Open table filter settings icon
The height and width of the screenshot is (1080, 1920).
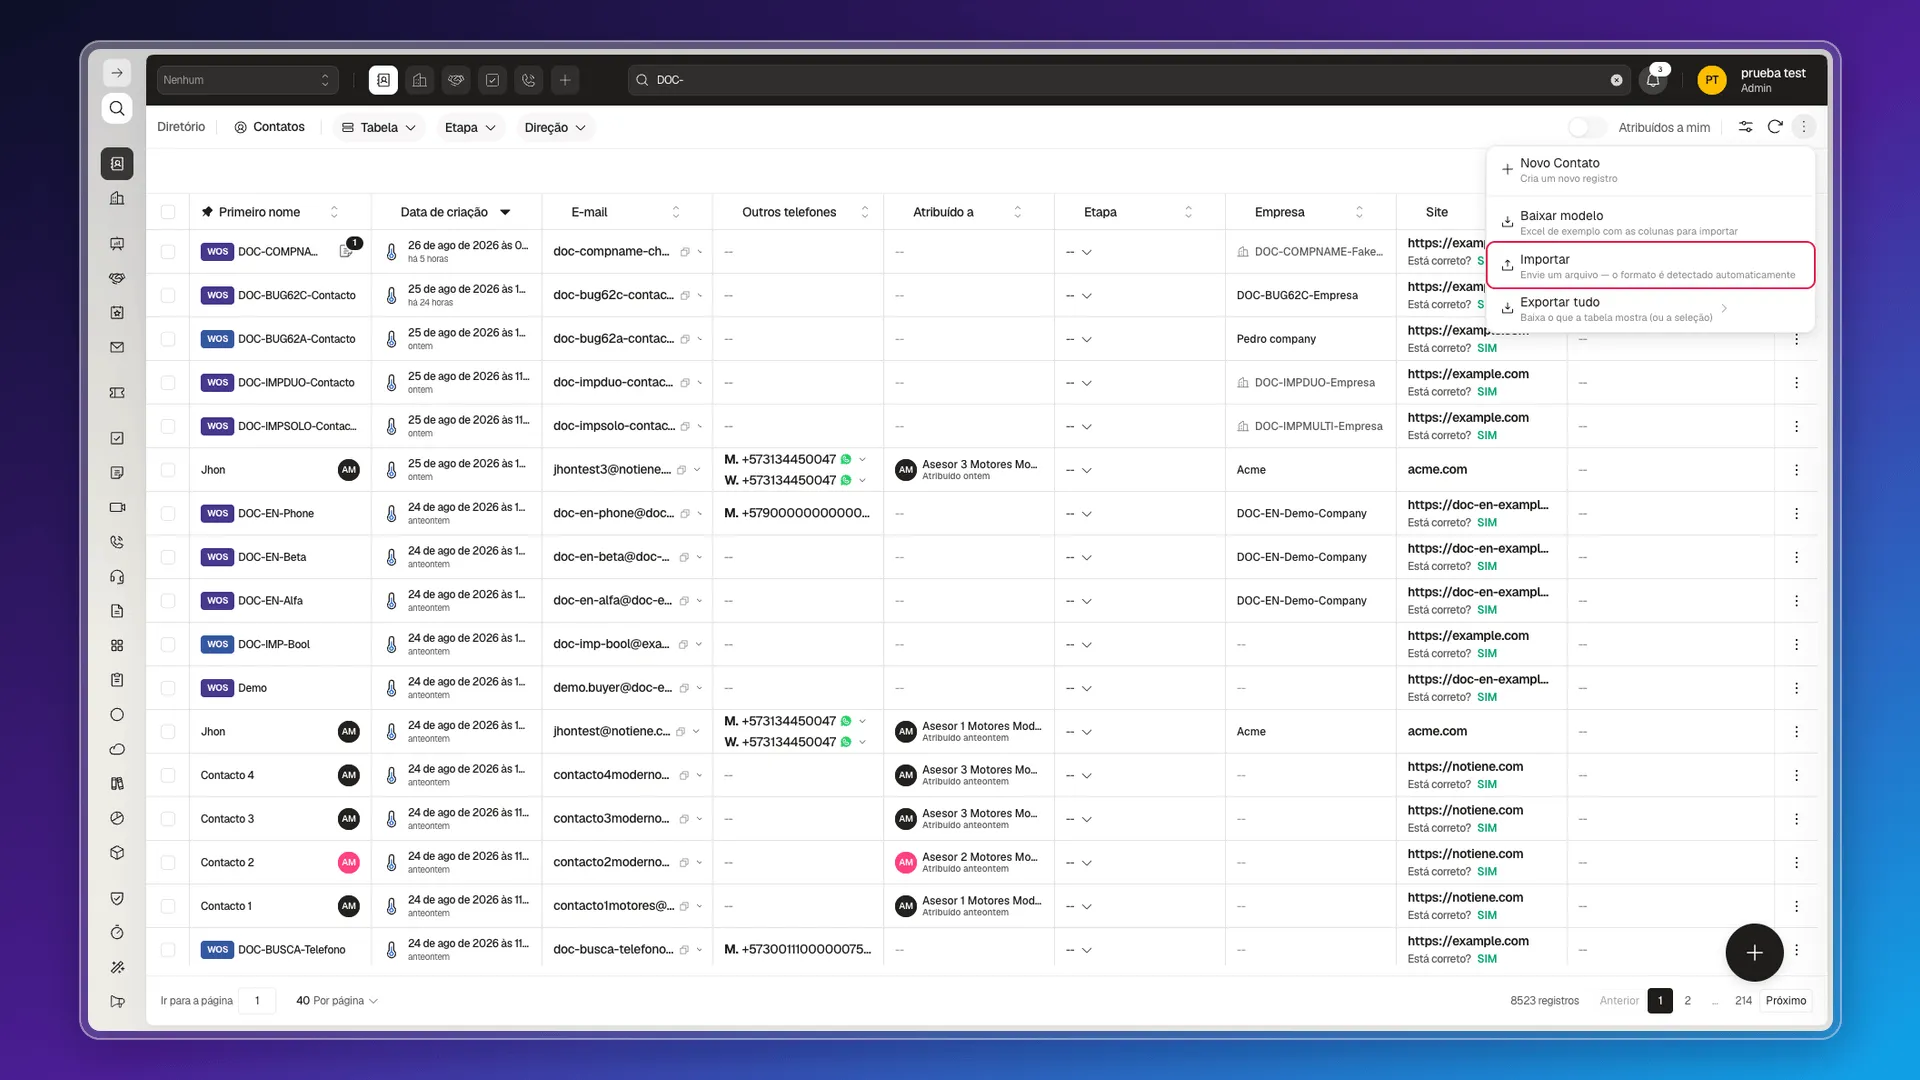(x=1745, y=127)
